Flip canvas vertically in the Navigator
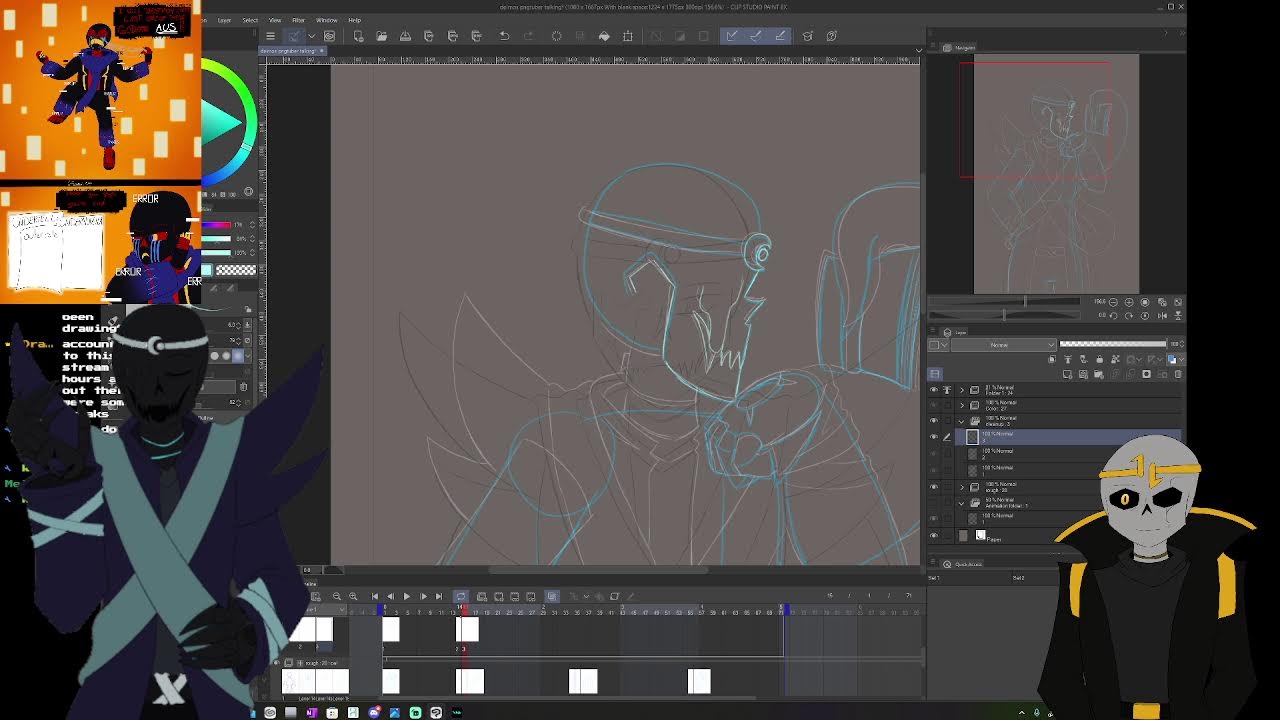This screenshot has width=1280, height=720. (x=1177, y=316)
